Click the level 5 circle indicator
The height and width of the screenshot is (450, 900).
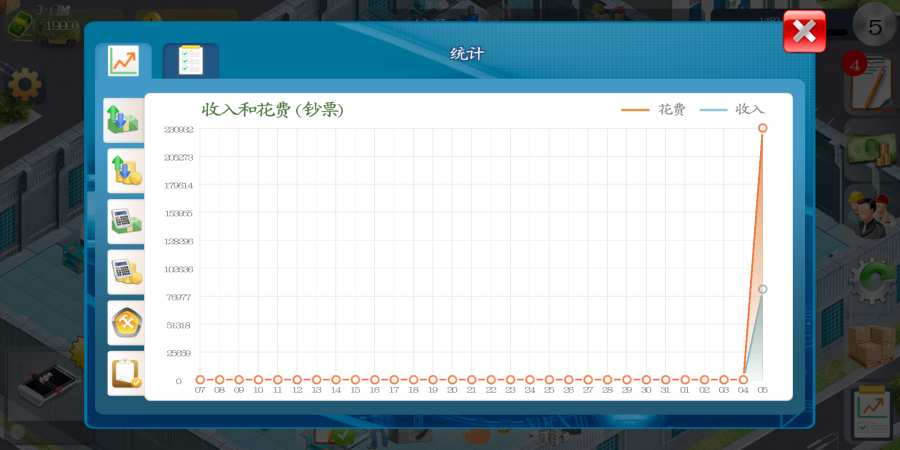pos(874,25)
